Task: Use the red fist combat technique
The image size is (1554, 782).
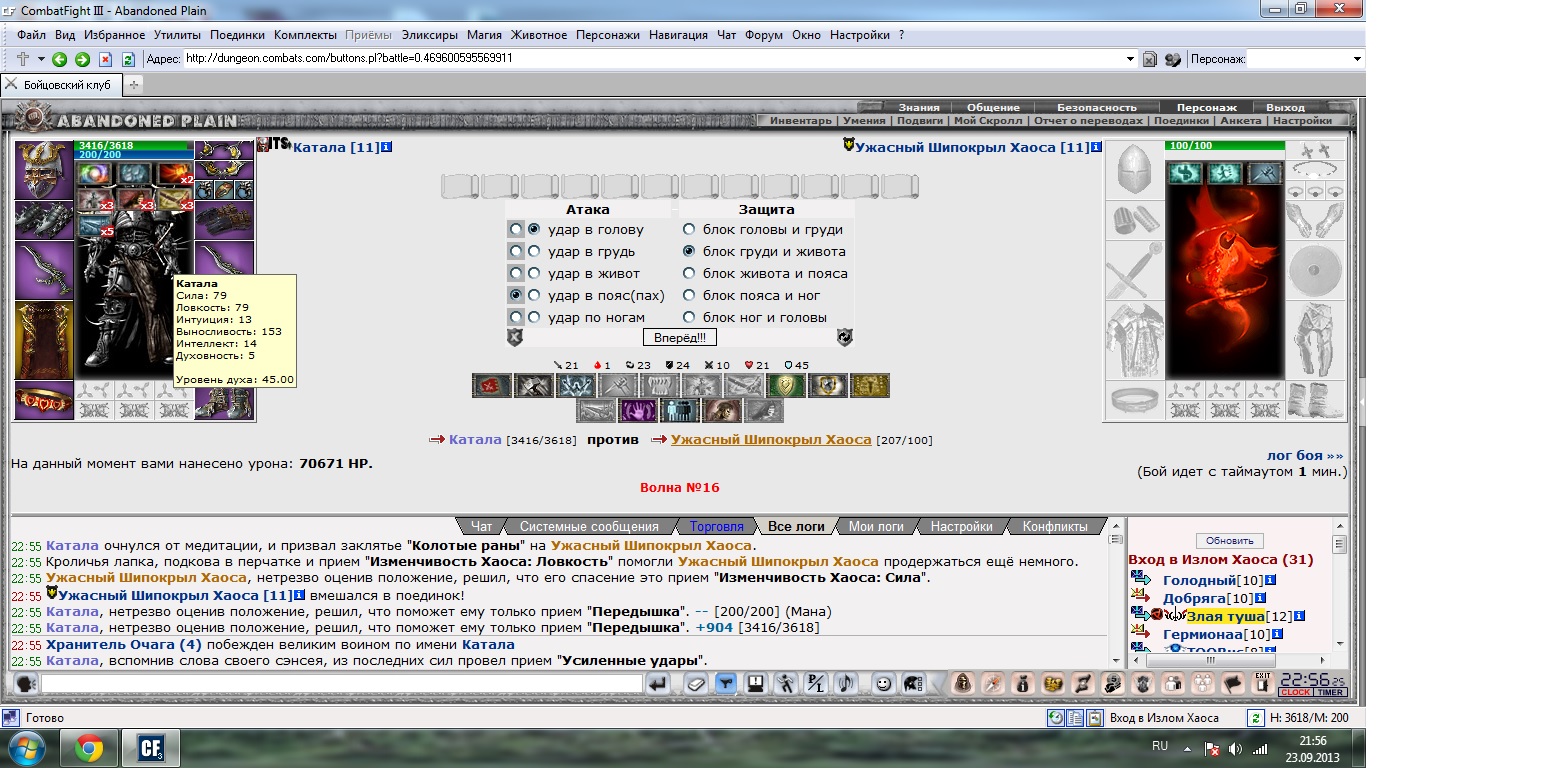Action: (492, 386)
